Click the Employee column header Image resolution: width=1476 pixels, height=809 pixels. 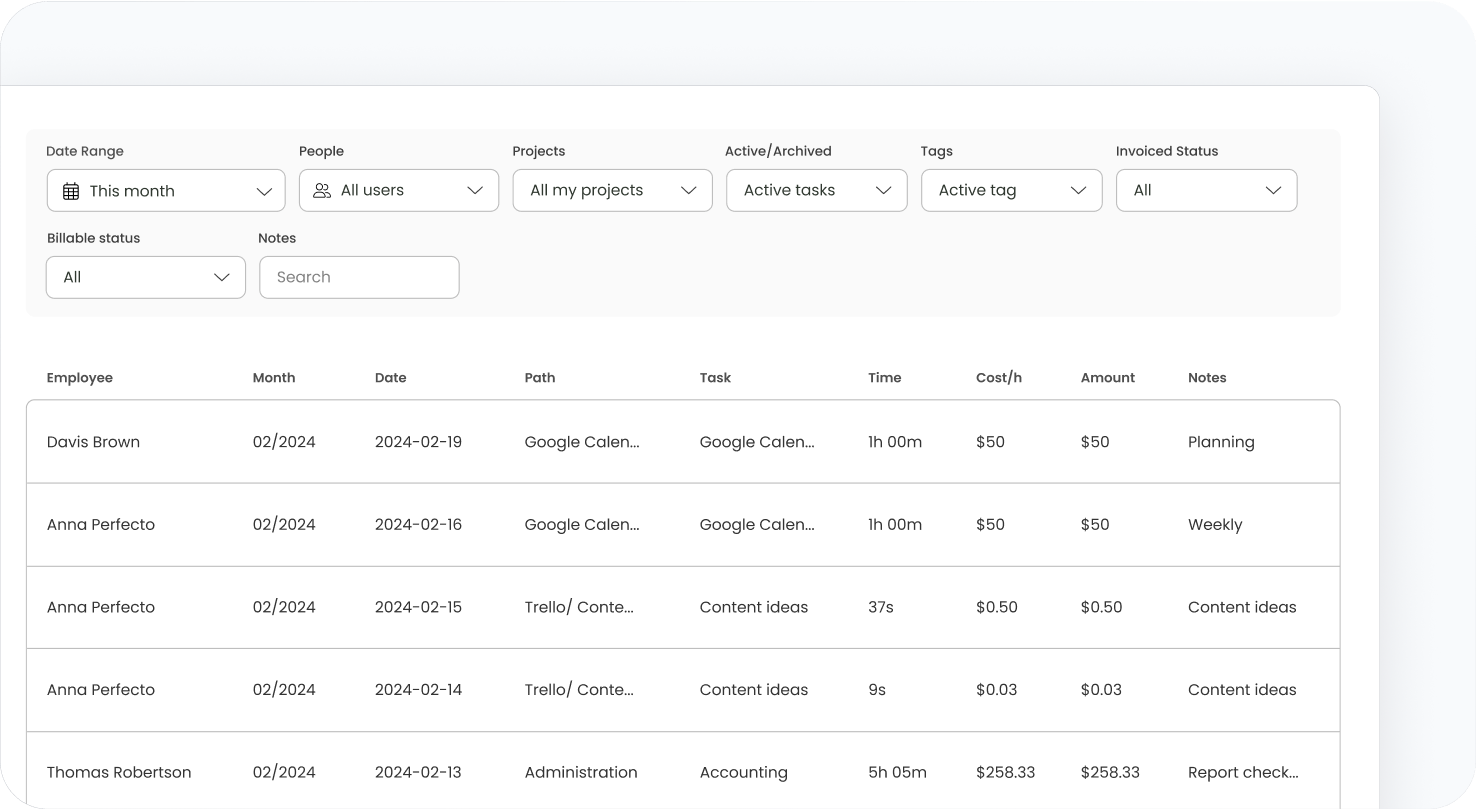(x=80, y=378)
